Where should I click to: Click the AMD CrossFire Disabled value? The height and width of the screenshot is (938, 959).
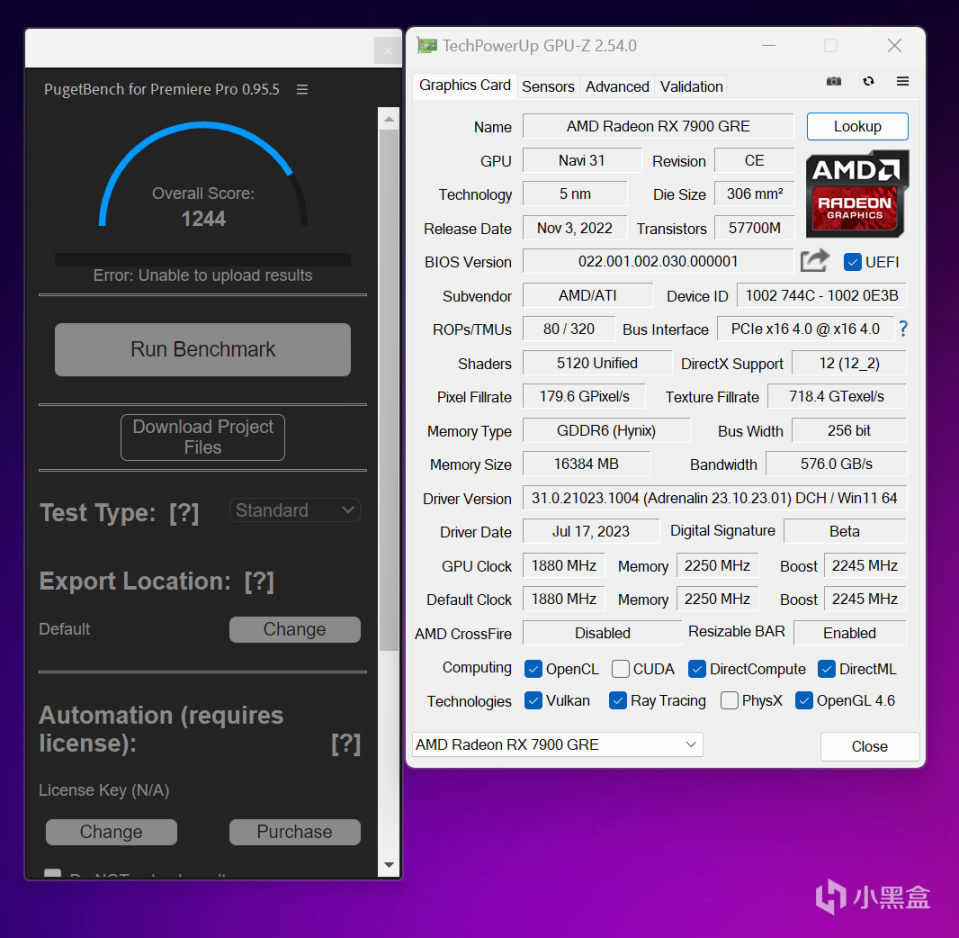click(602, 633)
